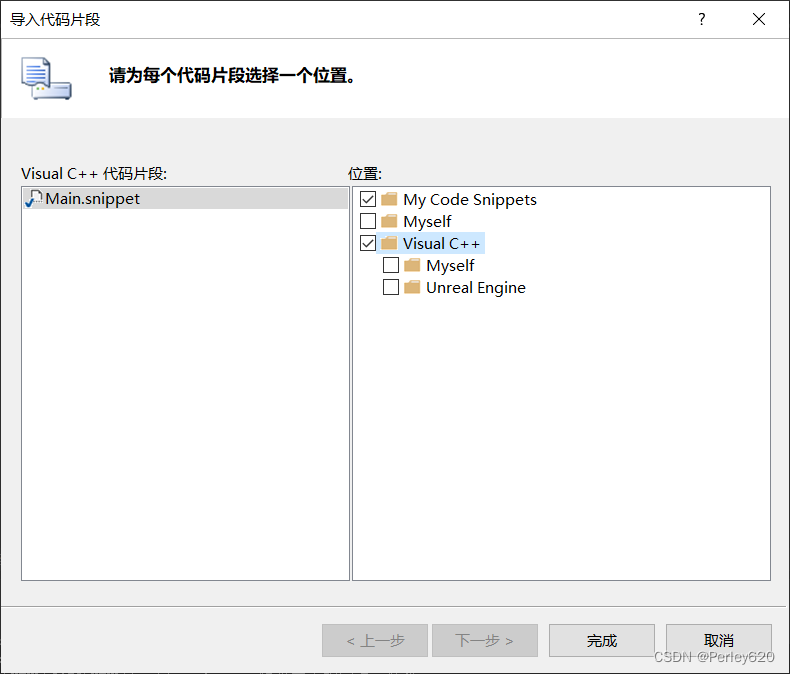Click the disabled 上一步 button
Screen dimensions: 790x674
(375, 640)
